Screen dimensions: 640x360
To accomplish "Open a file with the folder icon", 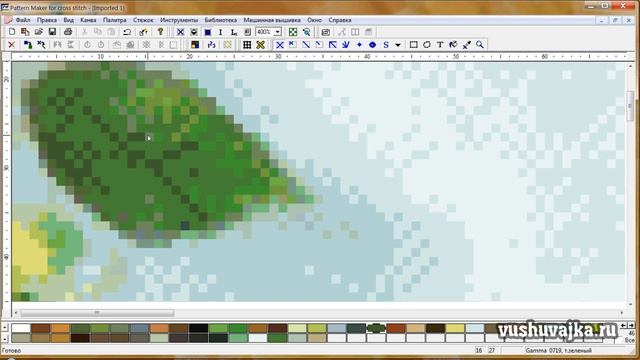I will click(x=39, y=32).
